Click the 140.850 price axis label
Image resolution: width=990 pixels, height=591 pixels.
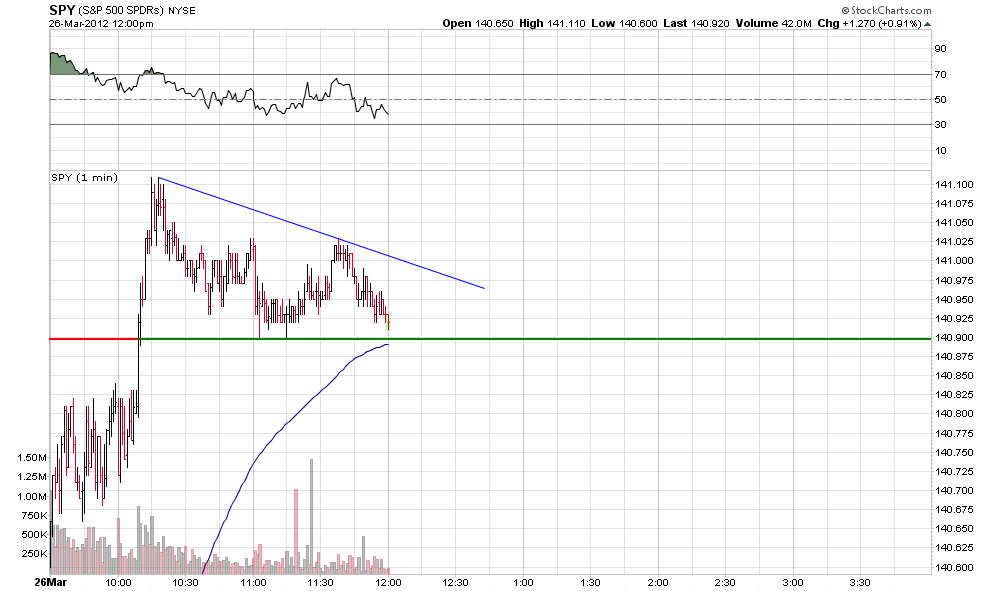954,376
